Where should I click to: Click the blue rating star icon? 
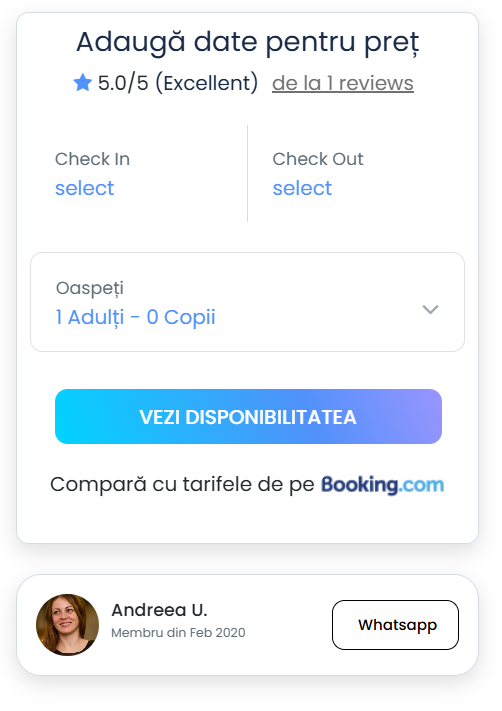tap(83, 83)
